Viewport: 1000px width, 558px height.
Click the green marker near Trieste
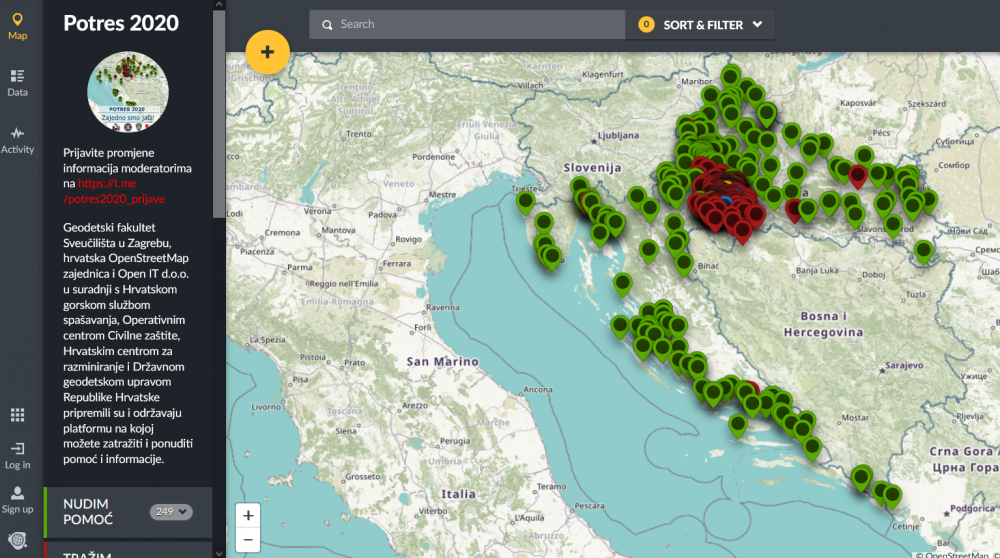pos(525,202)
